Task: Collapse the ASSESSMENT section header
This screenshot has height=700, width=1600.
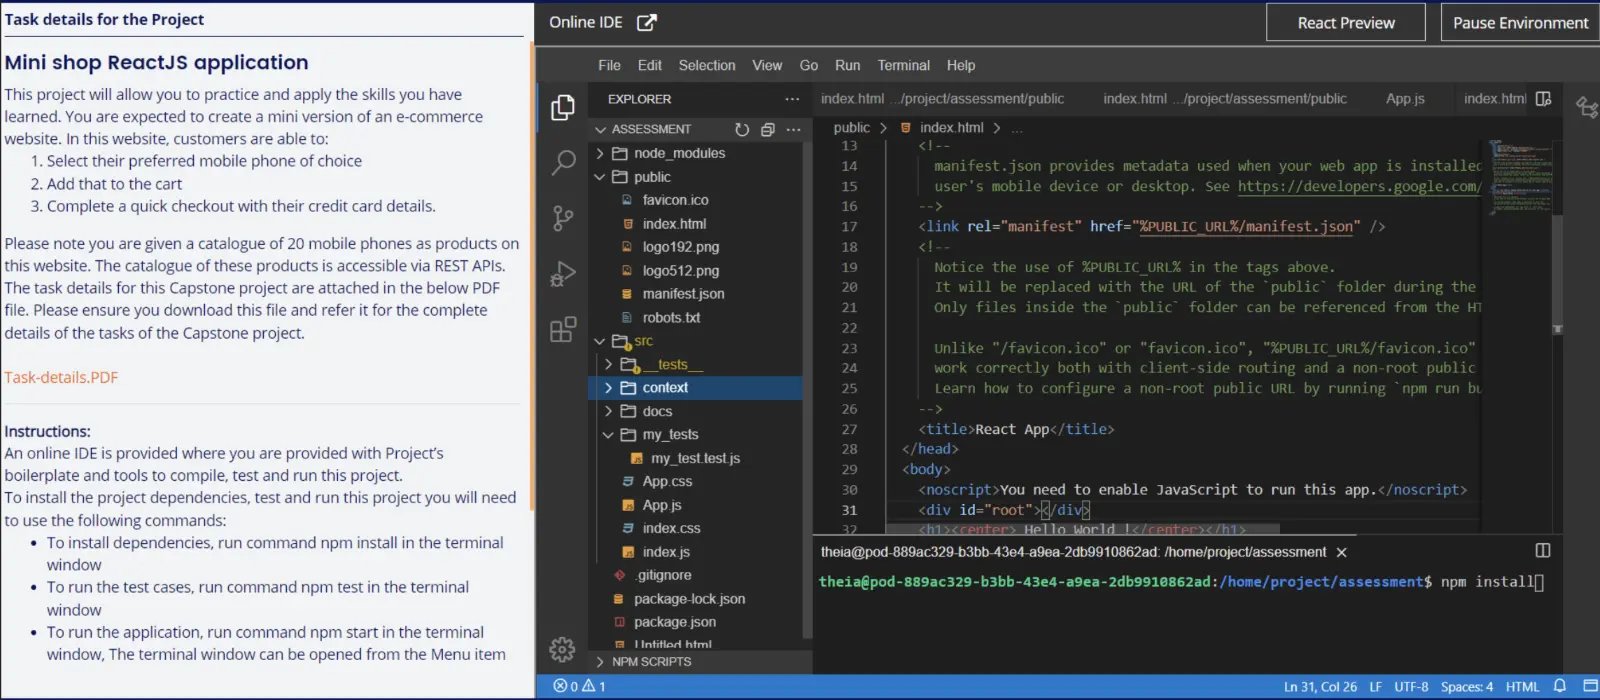Action: [x=651, y=129]
